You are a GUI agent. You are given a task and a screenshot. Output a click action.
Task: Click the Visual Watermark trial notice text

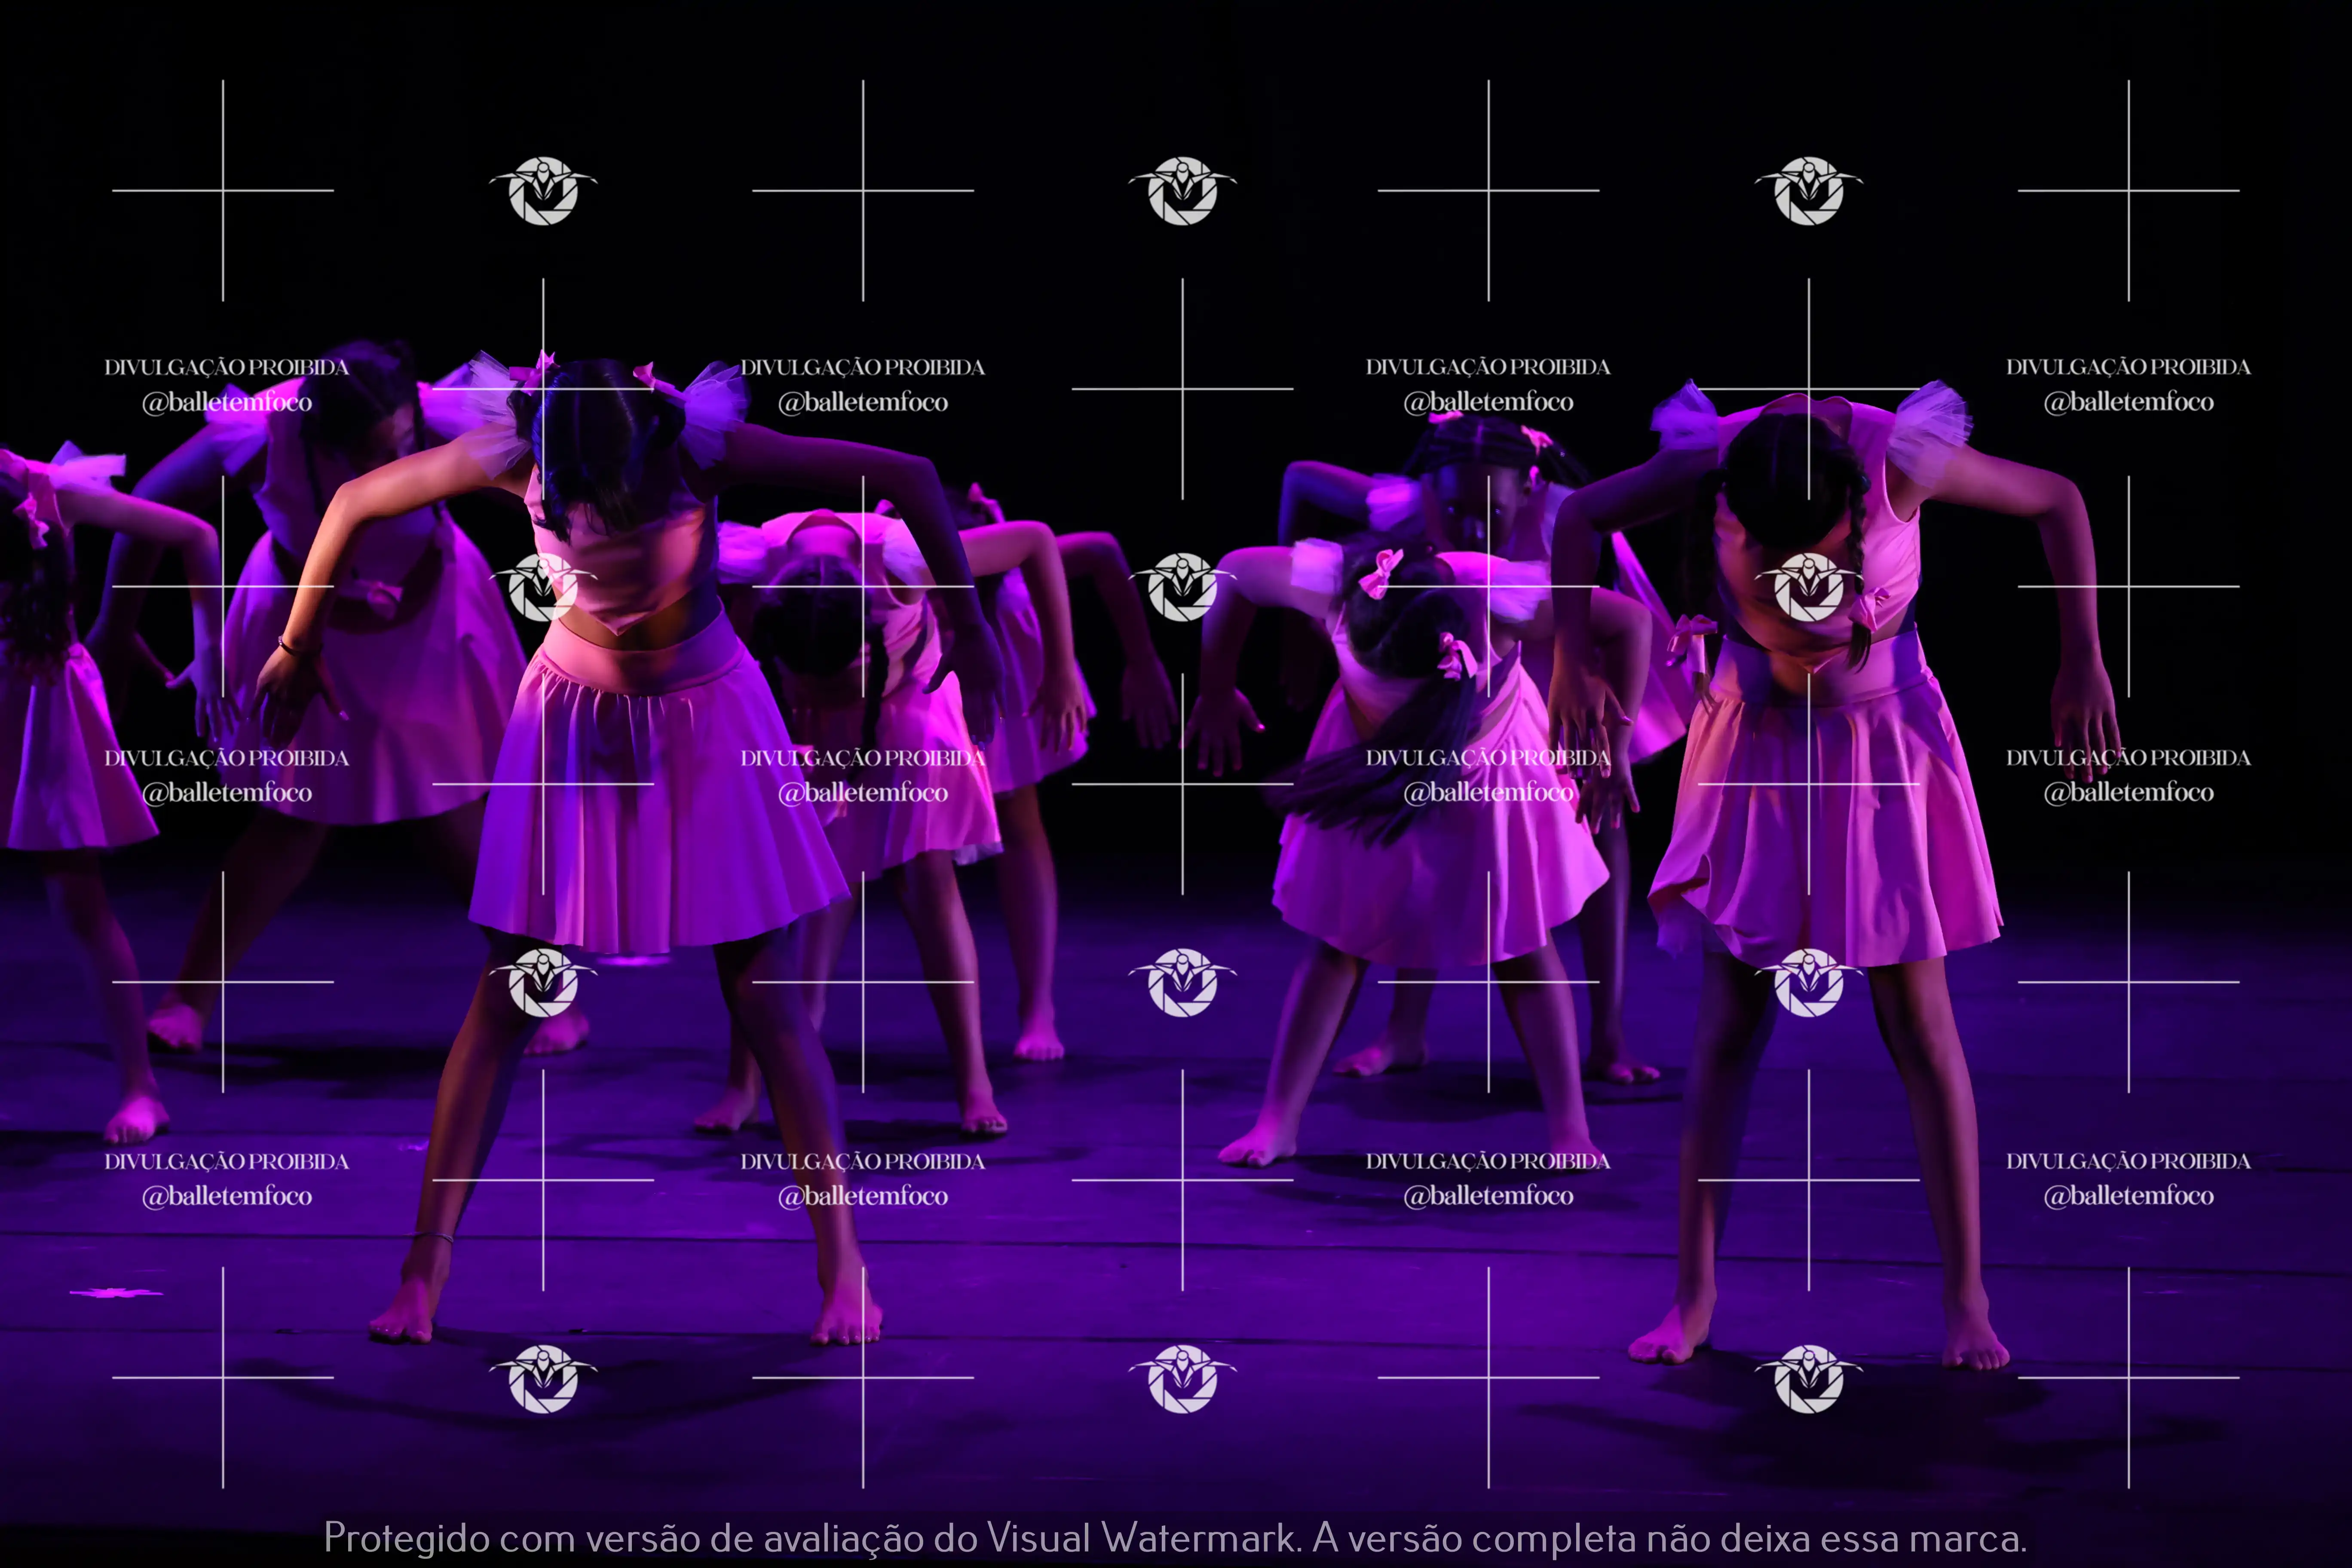click(x=1175, y=1537)
